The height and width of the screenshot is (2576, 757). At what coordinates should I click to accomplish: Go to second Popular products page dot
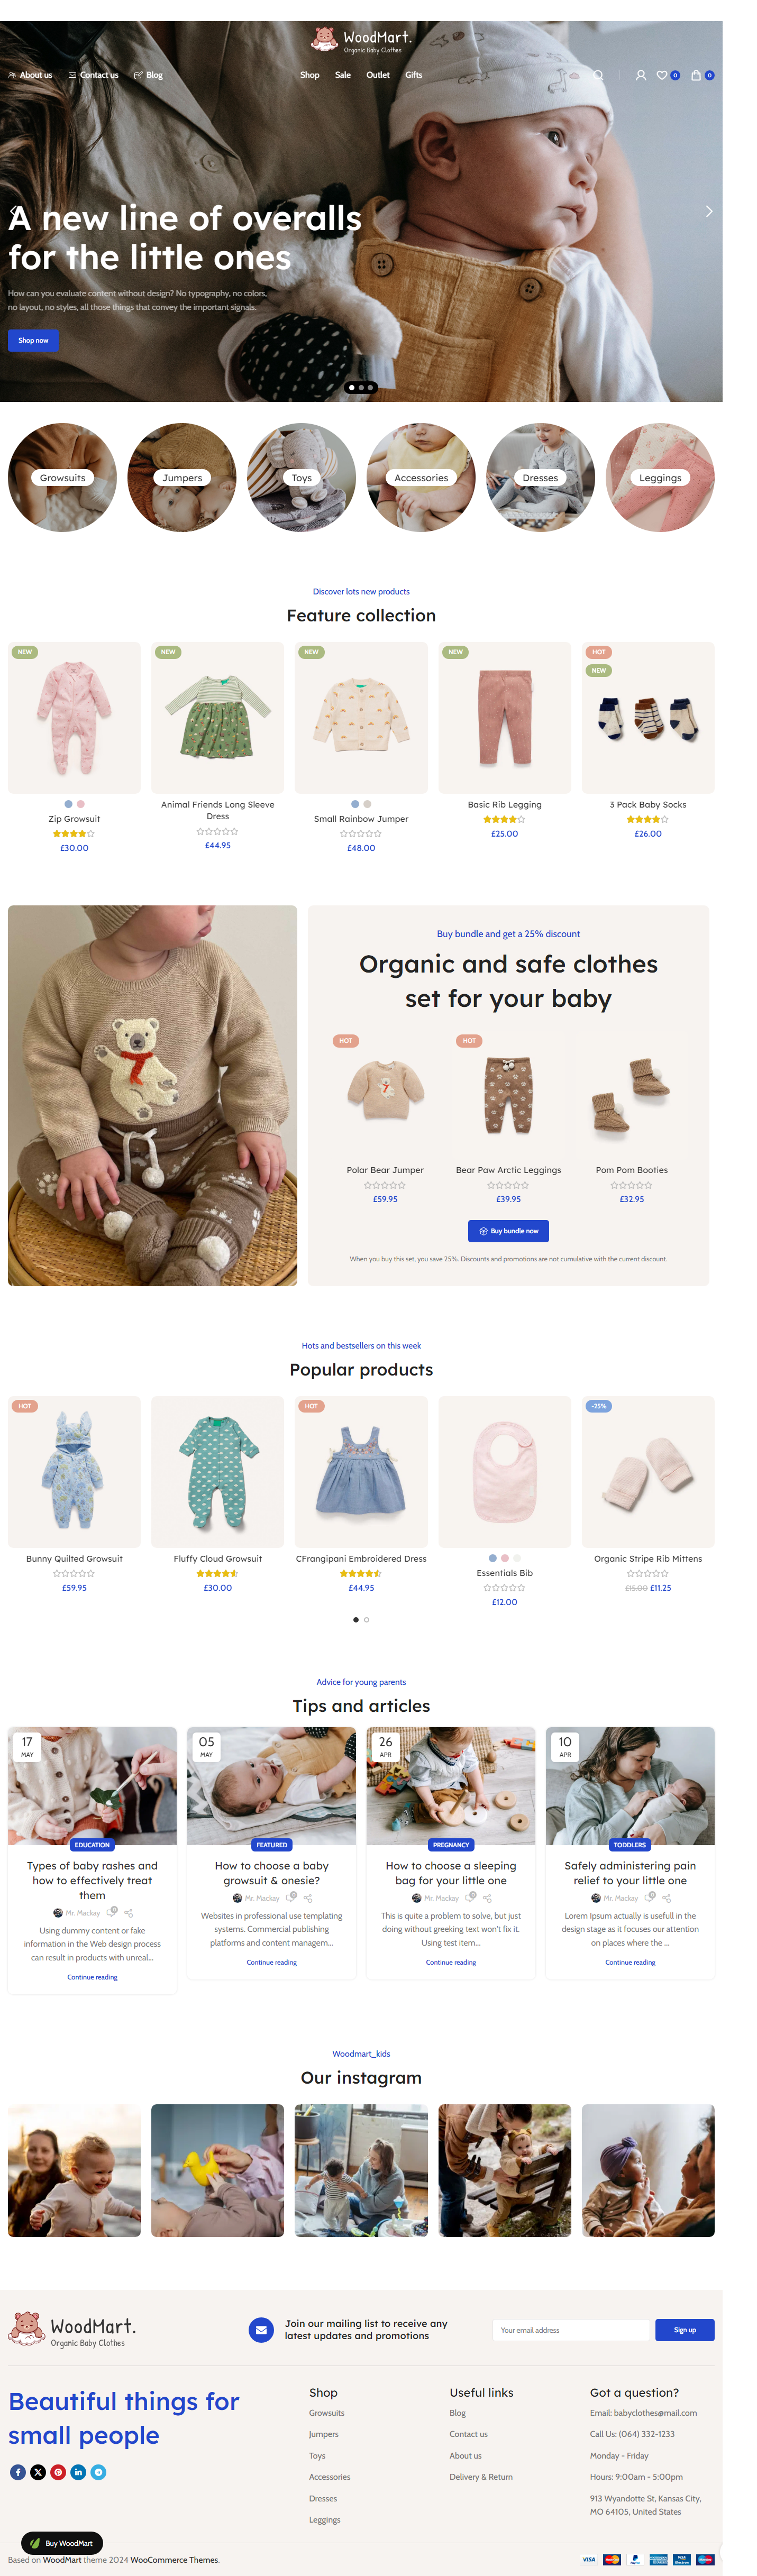(x=367, y=1619)
